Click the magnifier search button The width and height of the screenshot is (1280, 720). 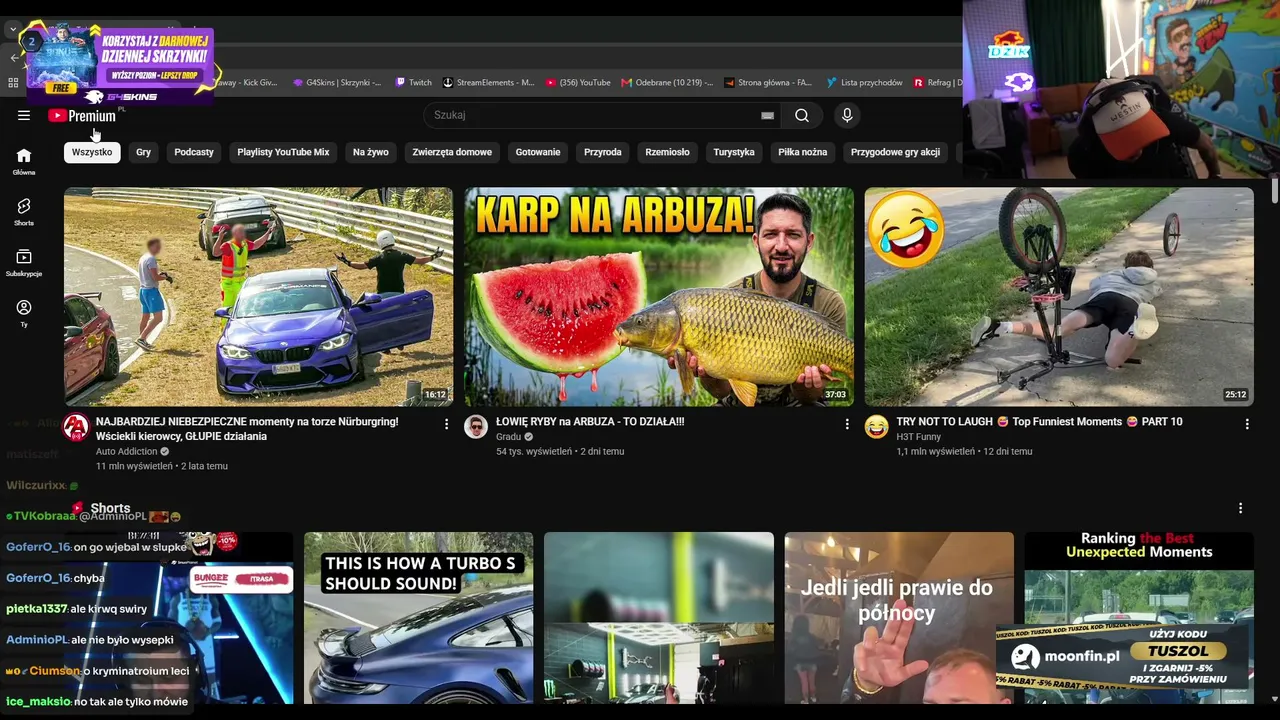[802, 115]
